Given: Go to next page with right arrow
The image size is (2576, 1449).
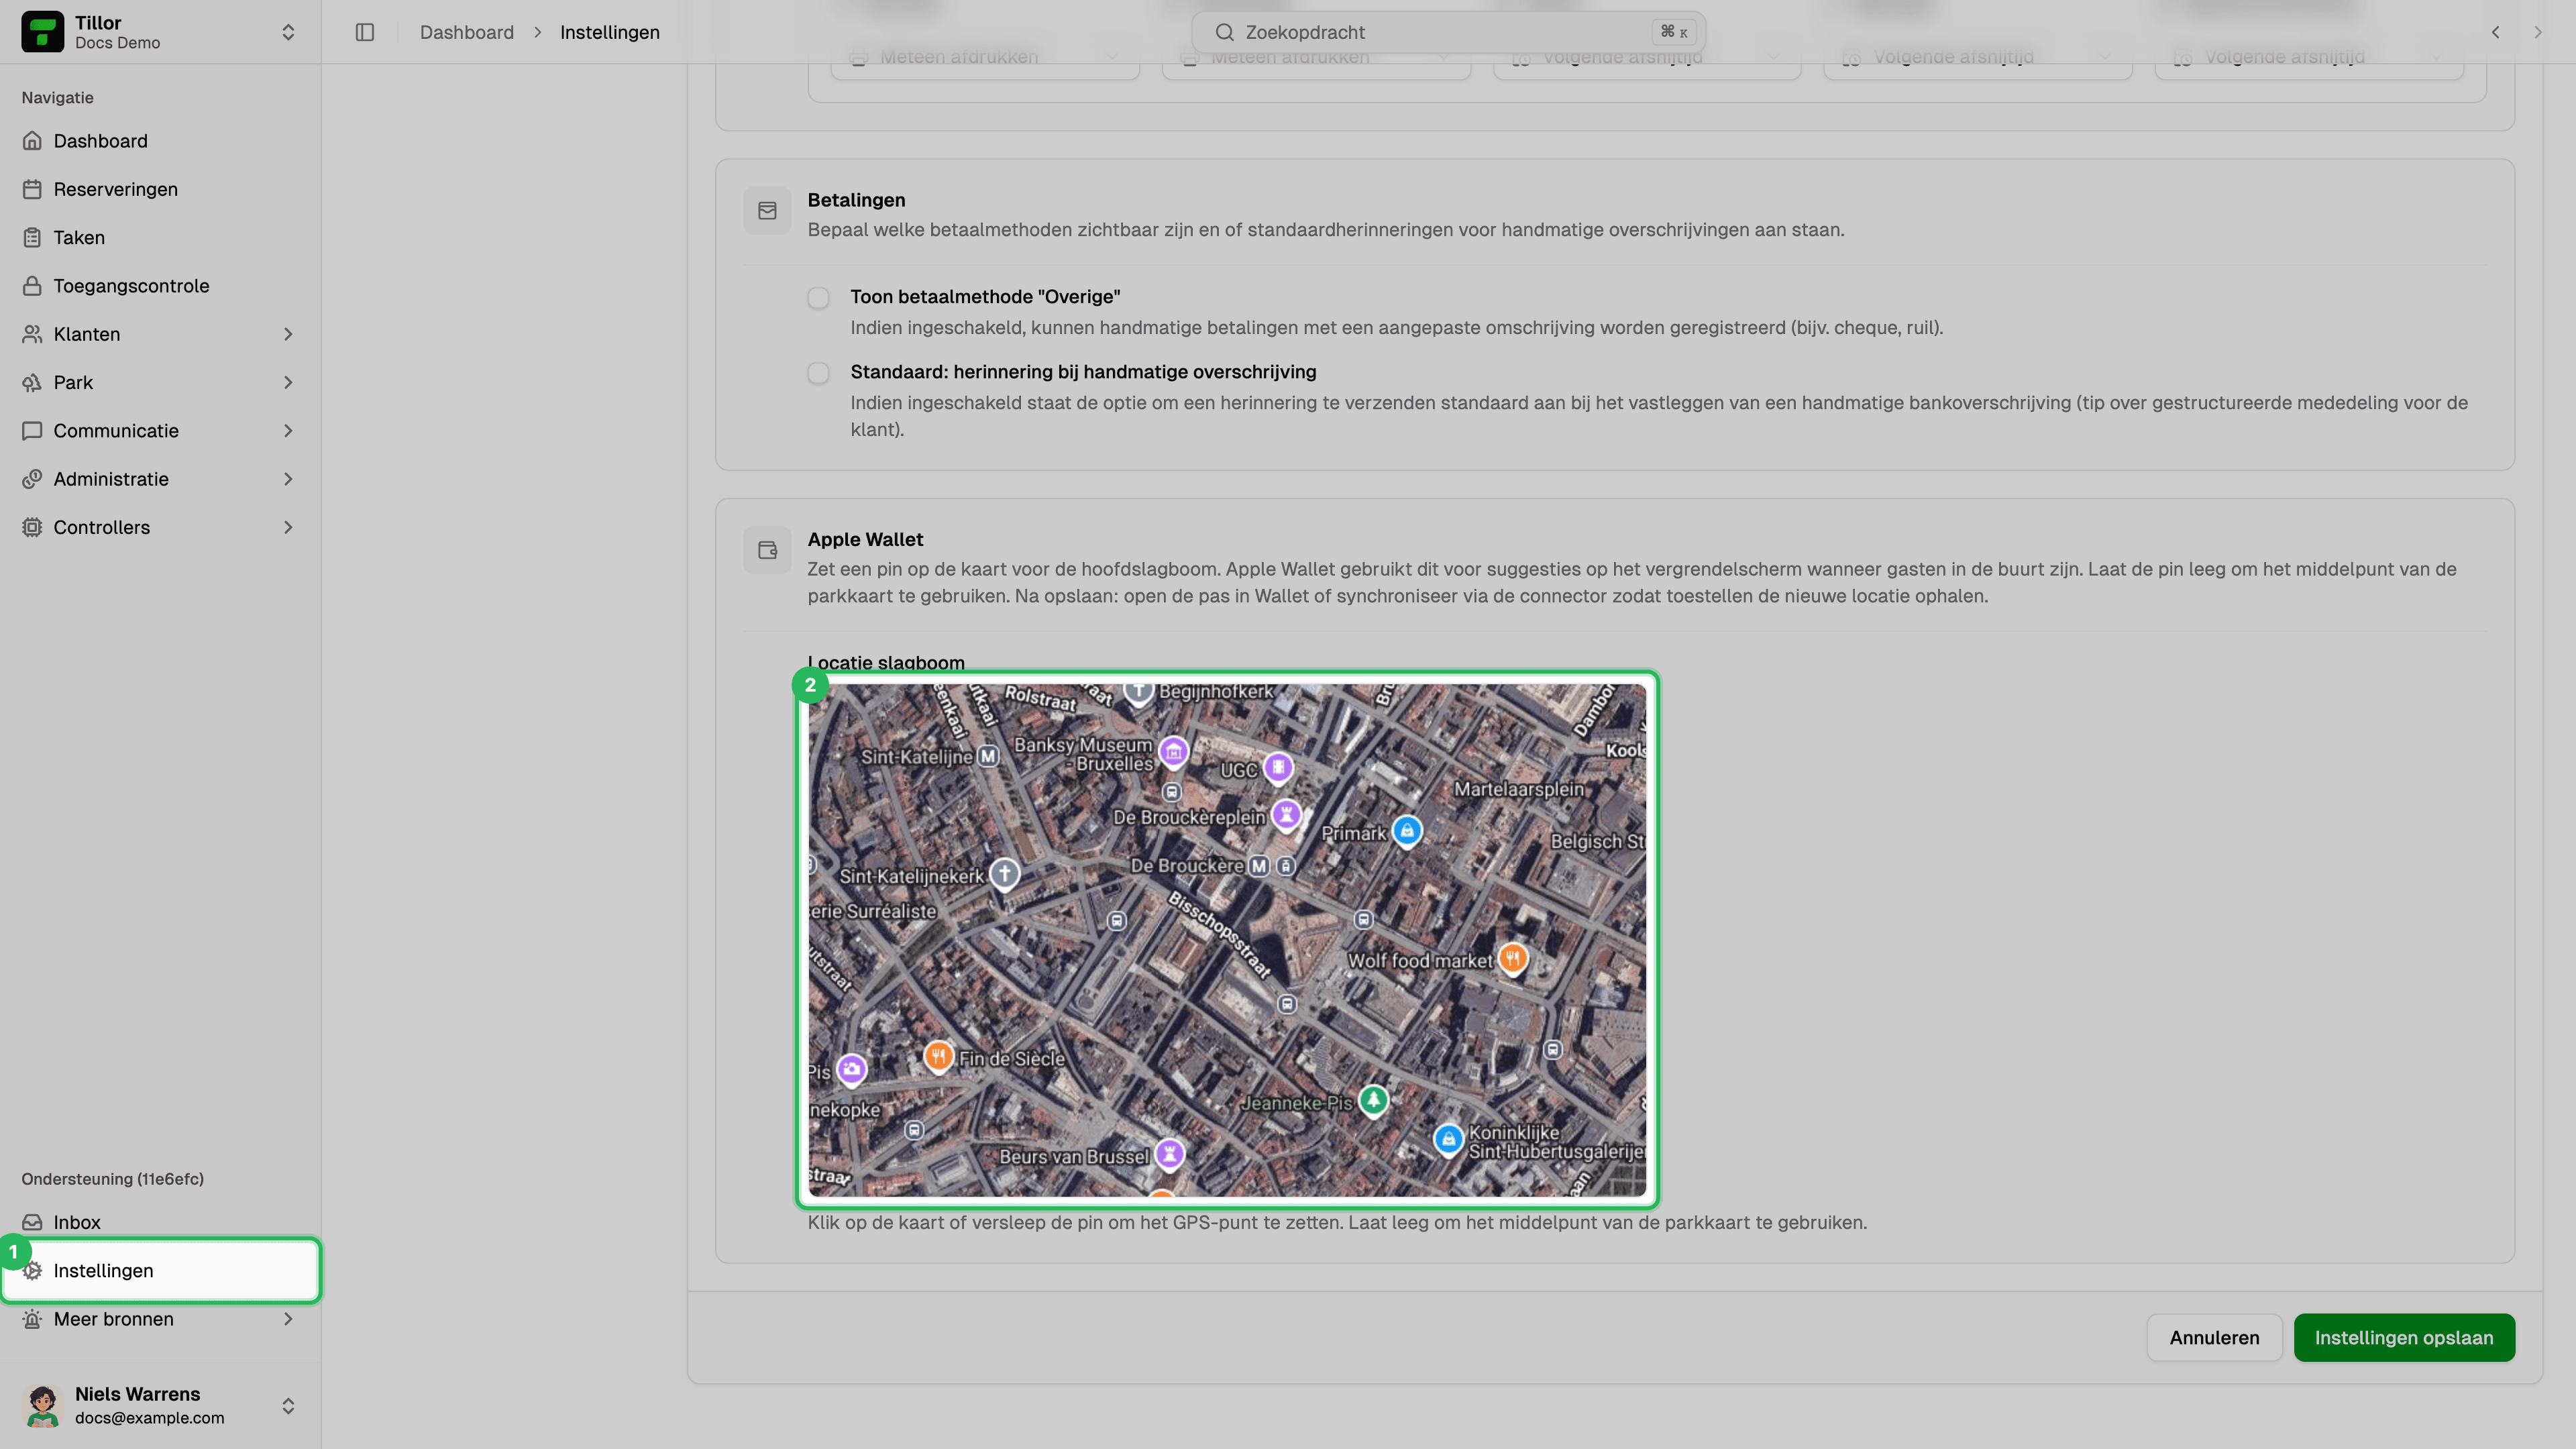Looking at the screenshot, I should [2537, 32].
